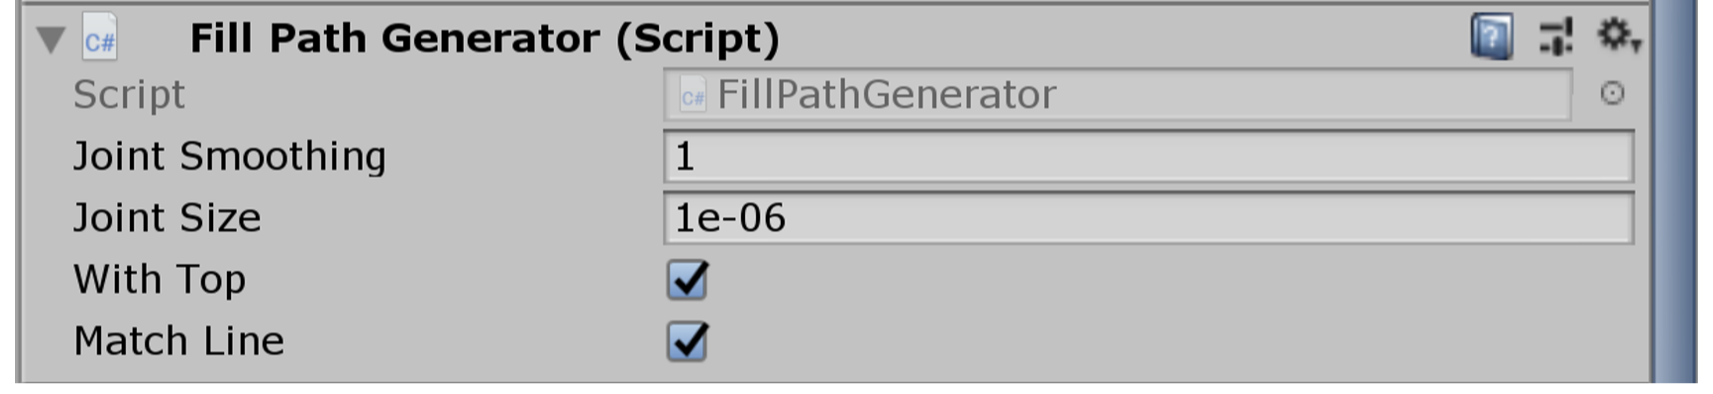The width and height of the screenshot is (1713, 394).
Task: Click the small dropdown arrow beside the gear
Action: (1636, 45)
